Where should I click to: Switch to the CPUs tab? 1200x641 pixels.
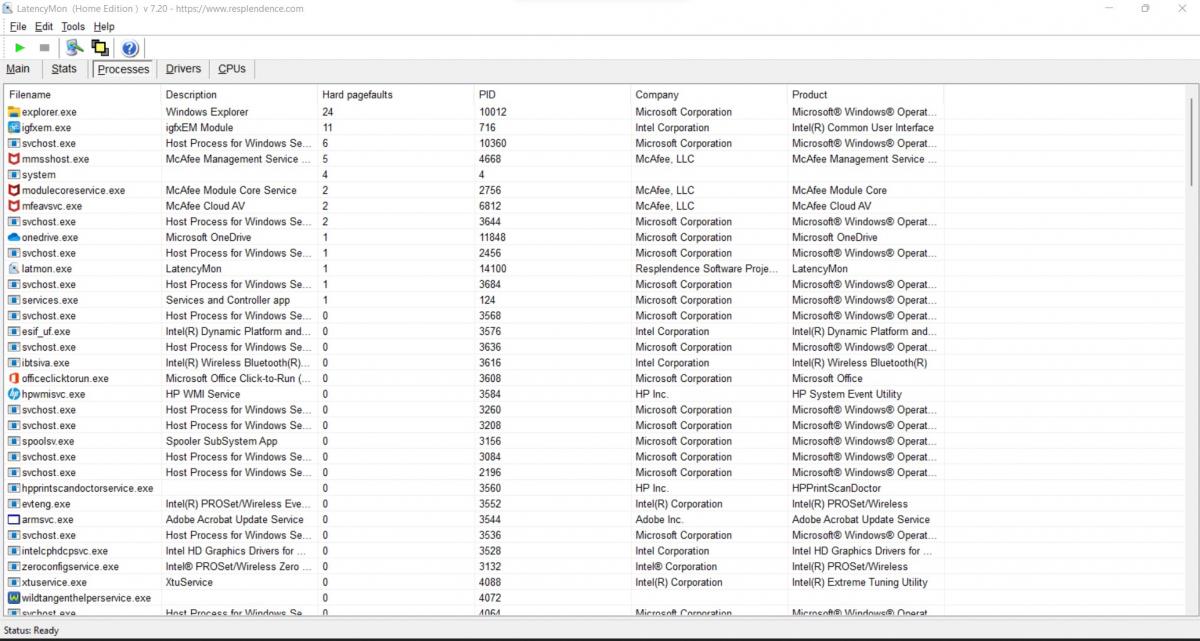click(232, 69)
